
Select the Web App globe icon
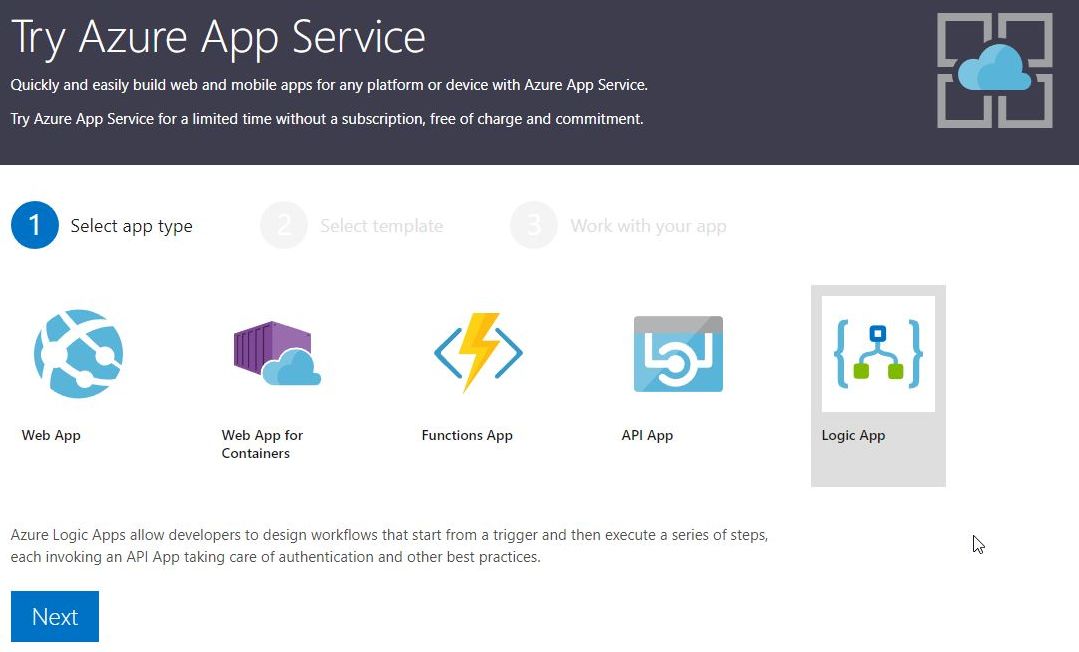[x=78, y=353]
